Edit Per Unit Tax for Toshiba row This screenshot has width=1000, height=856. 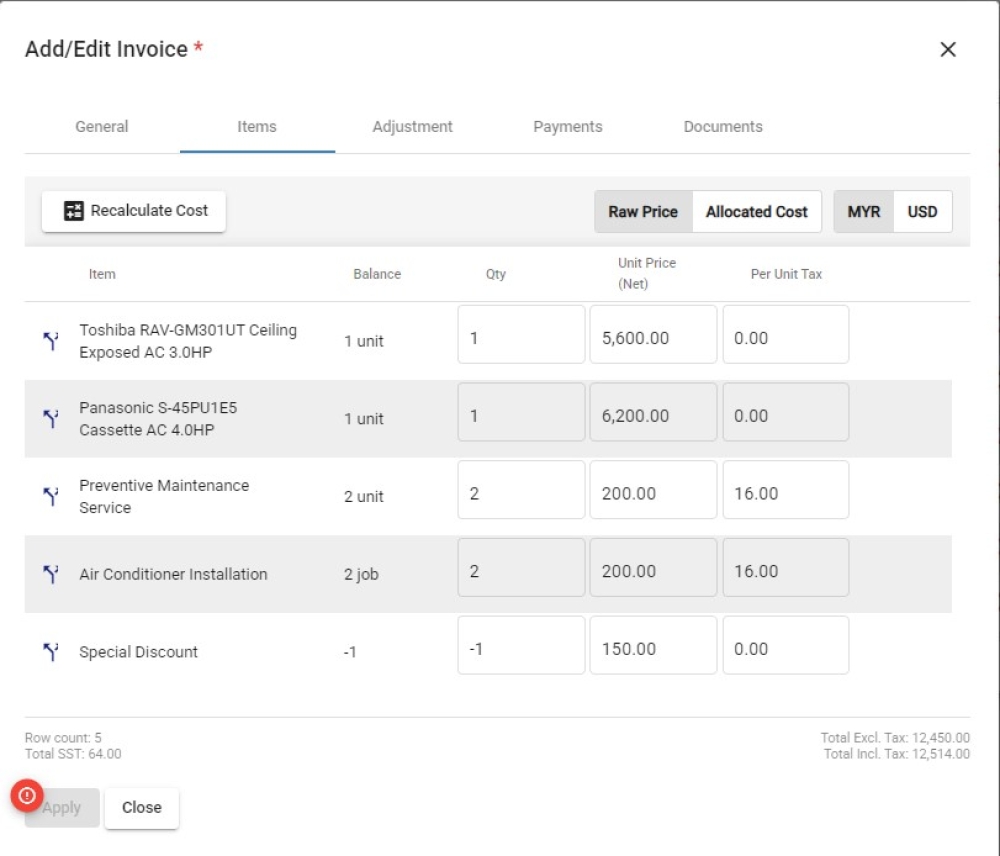coord(786,335)
